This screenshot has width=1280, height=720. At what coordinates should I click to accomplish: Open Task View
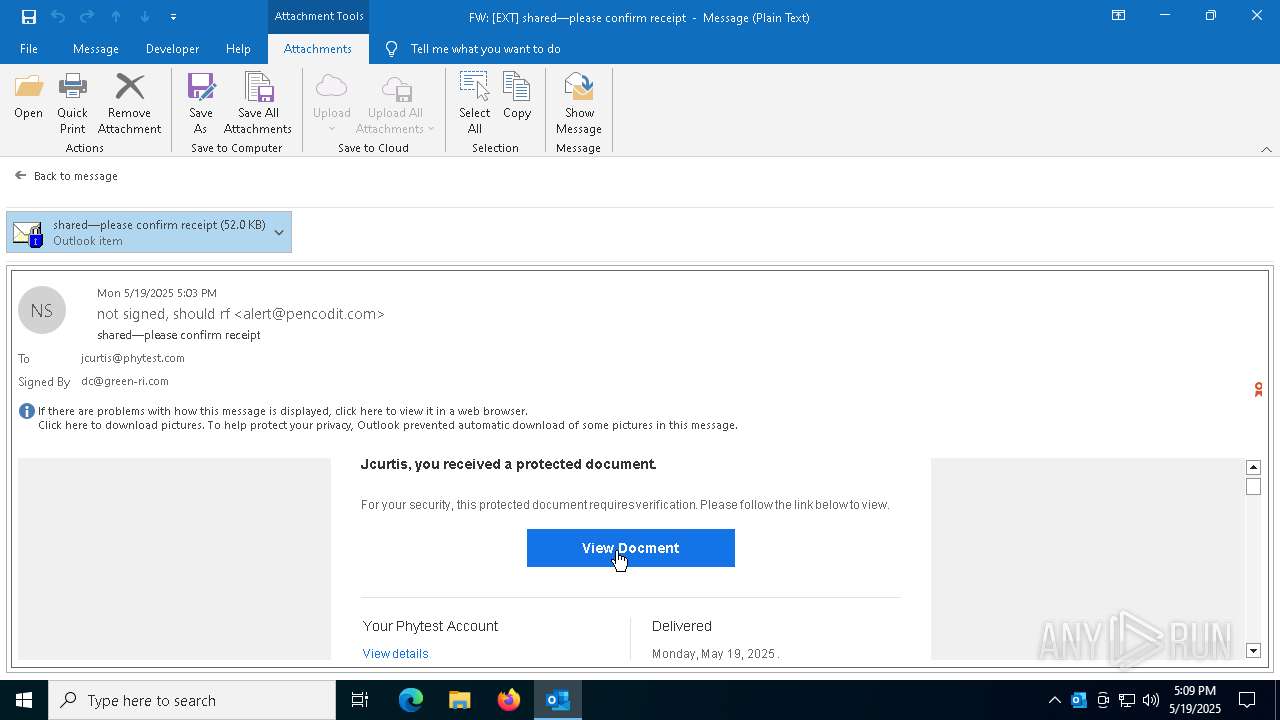point(360,700)
